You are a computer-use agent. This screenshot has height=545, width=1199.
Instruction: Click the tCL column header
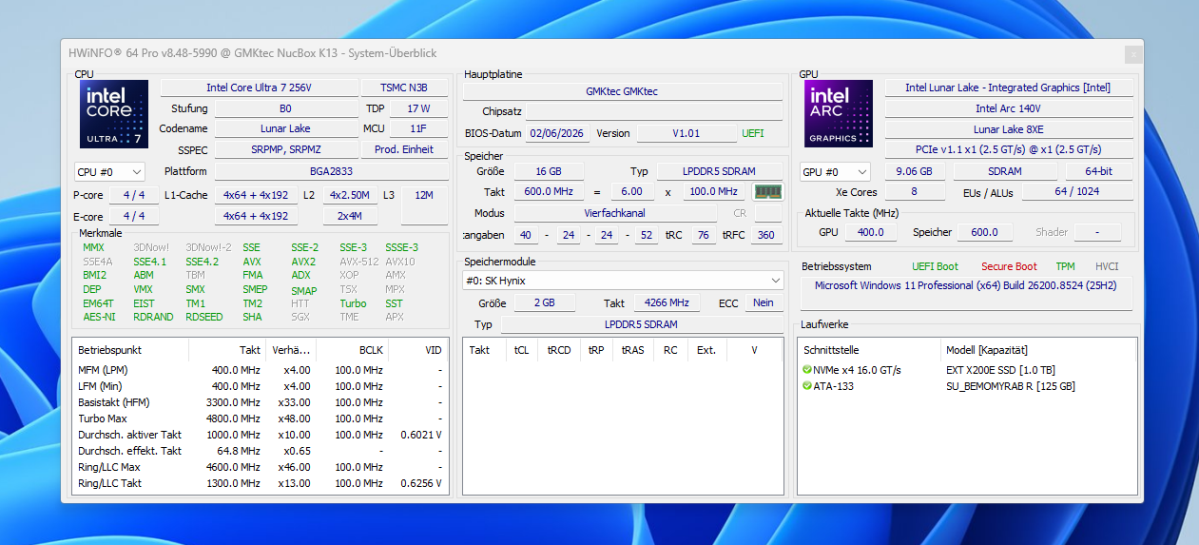[x=522, y=350]
